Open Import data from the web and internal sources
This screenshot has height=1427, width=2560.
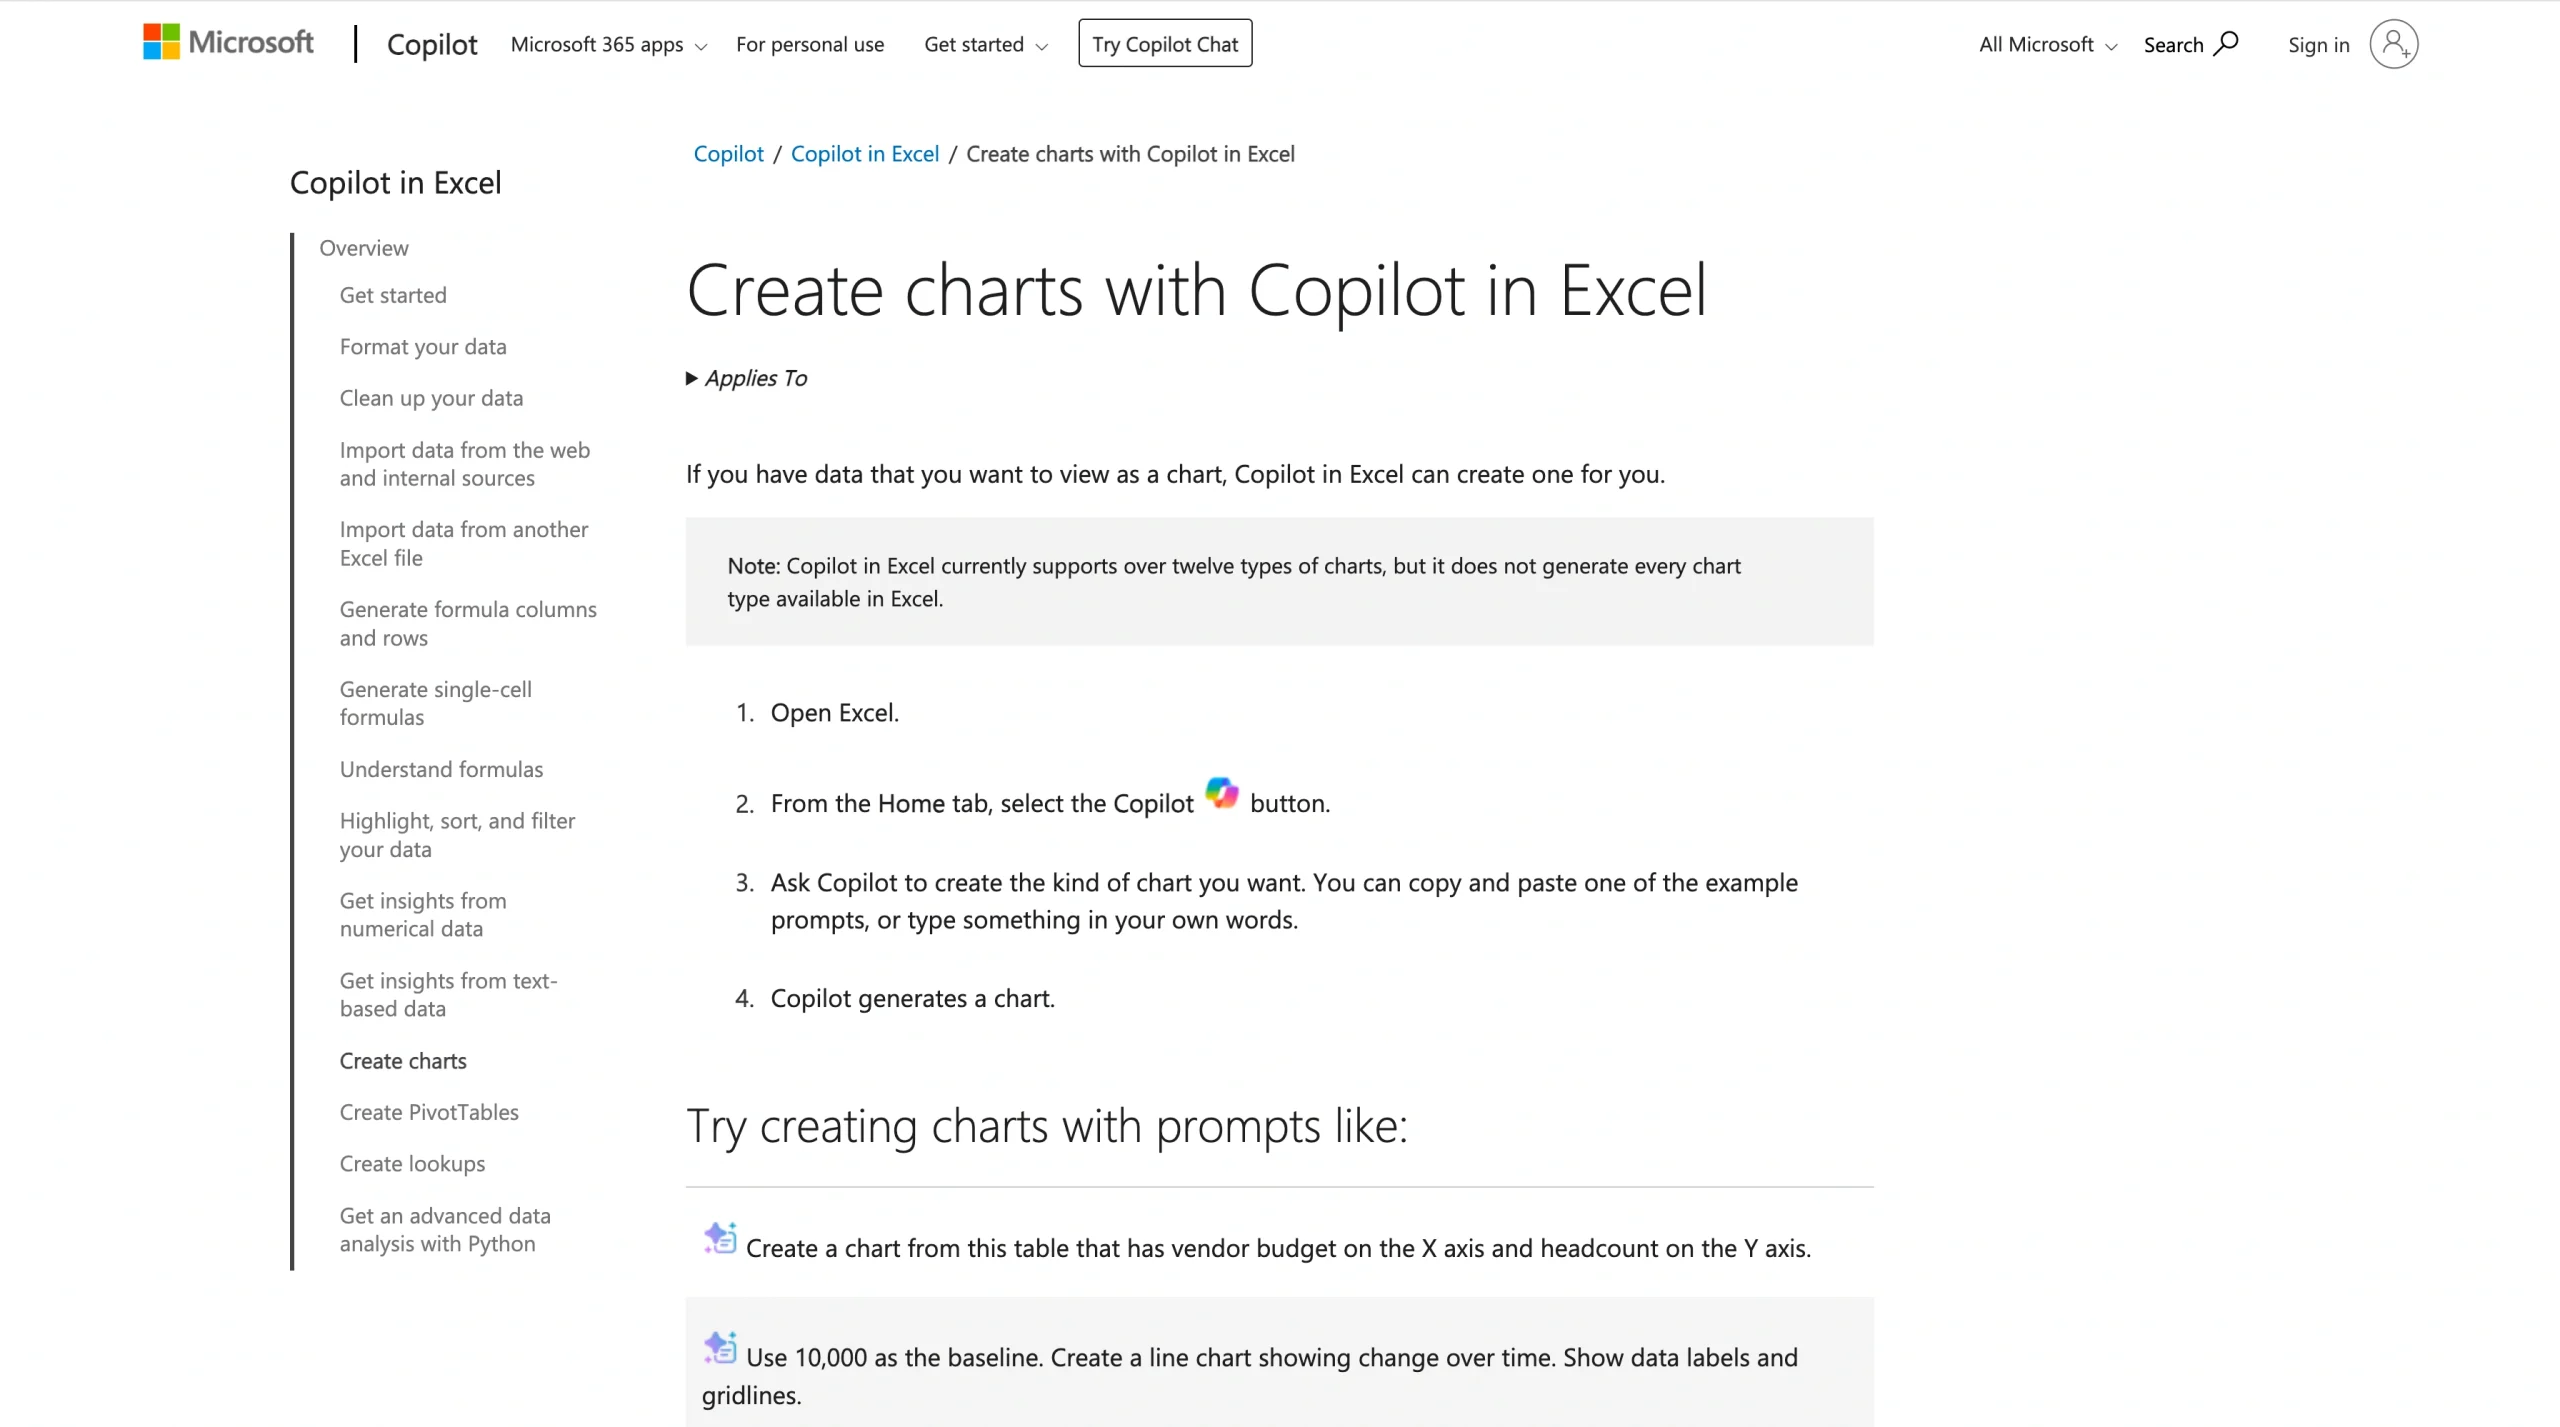(x=464, y=463)
